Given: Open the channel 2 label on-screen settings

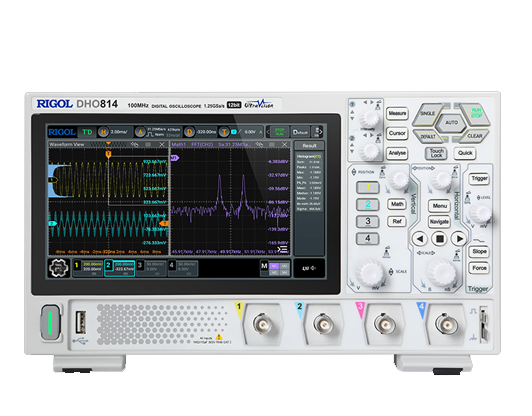Looking at the screenshot, I should (x=119, y=268).
